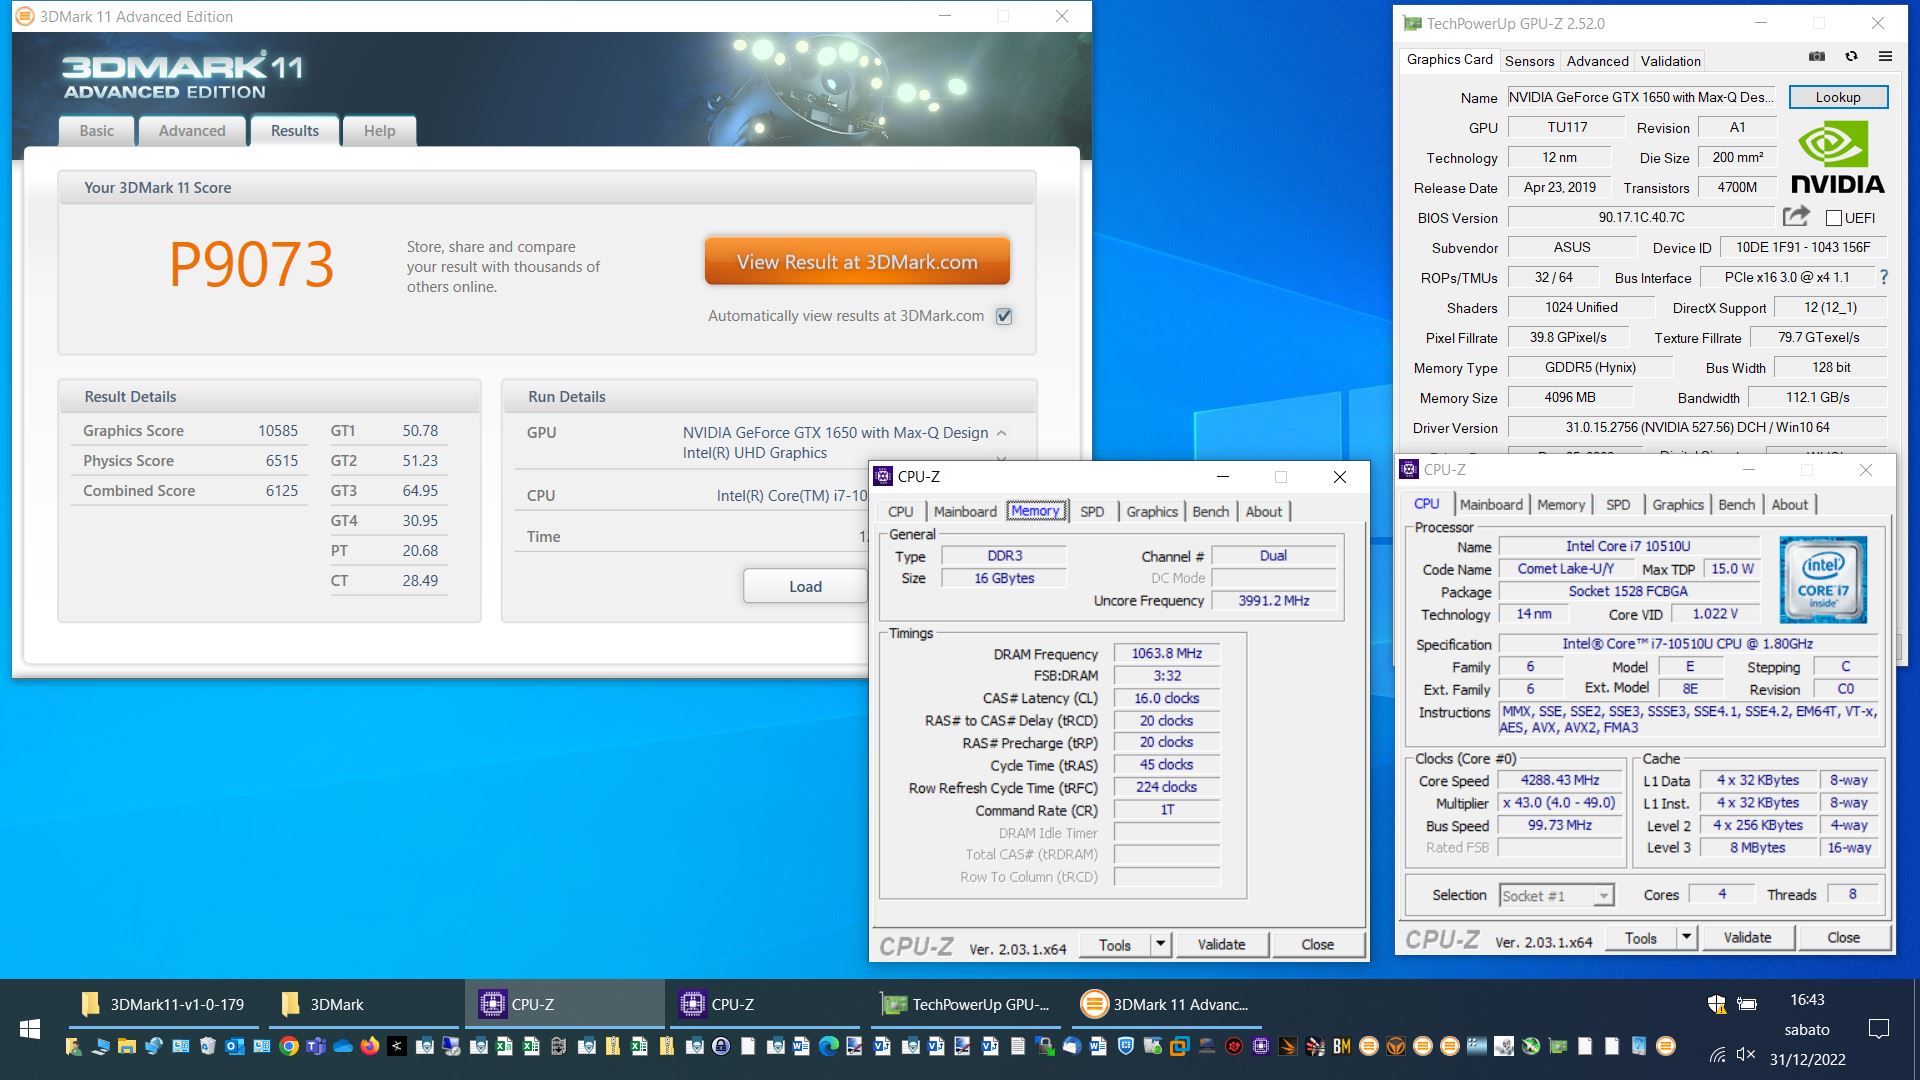Click Validate in right CPU-Z window
1920x1080 pixels.
1747,937
